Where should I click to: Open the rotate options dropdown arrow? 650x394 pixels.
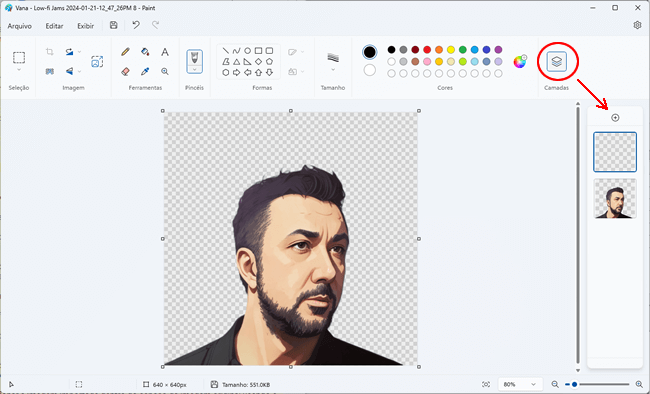(80, 52)
